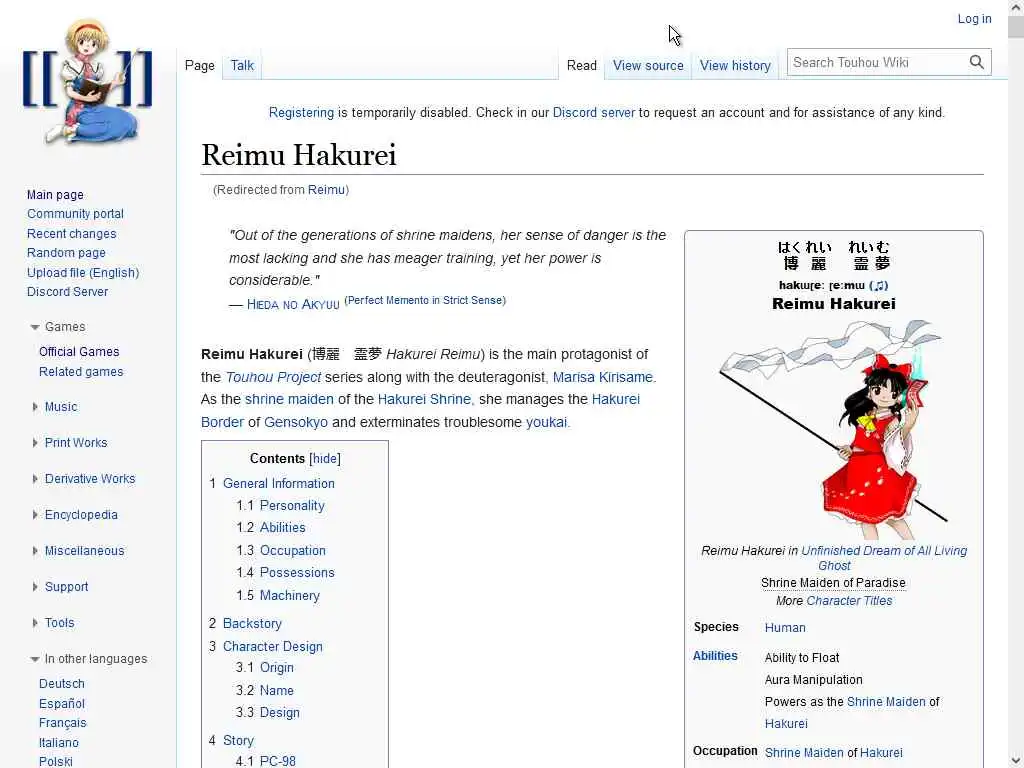Hide the Contents table
The width and height of the screenshot is (1024, 768).
tap(325, 458)
